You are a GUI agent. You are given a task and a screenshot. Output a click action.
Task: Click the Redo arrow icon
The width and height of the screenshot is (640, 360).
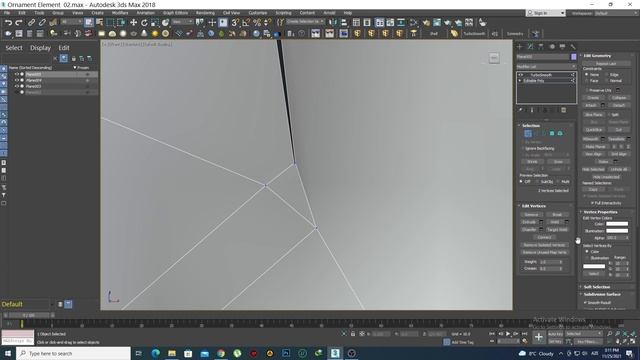pos(19,22)
